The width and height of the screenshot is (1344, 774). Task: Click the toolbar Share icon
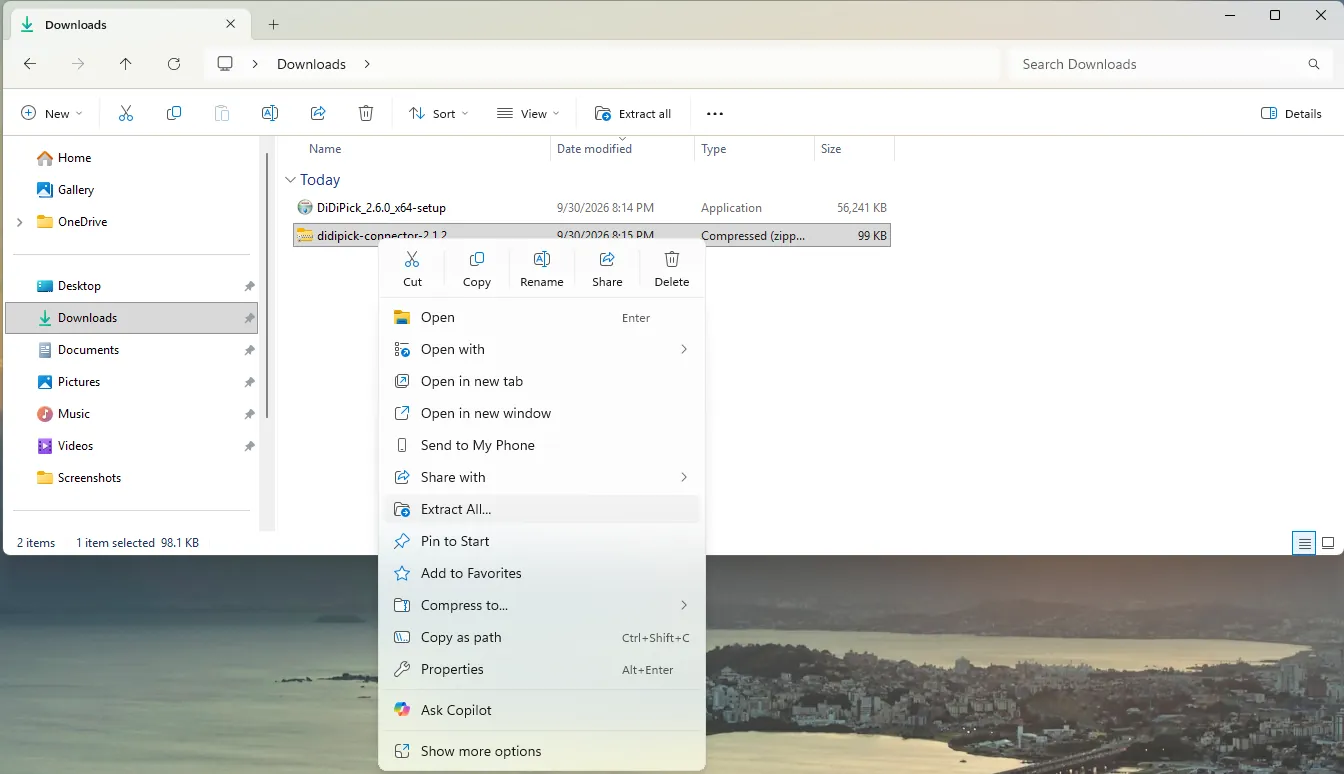click(318, 113)
